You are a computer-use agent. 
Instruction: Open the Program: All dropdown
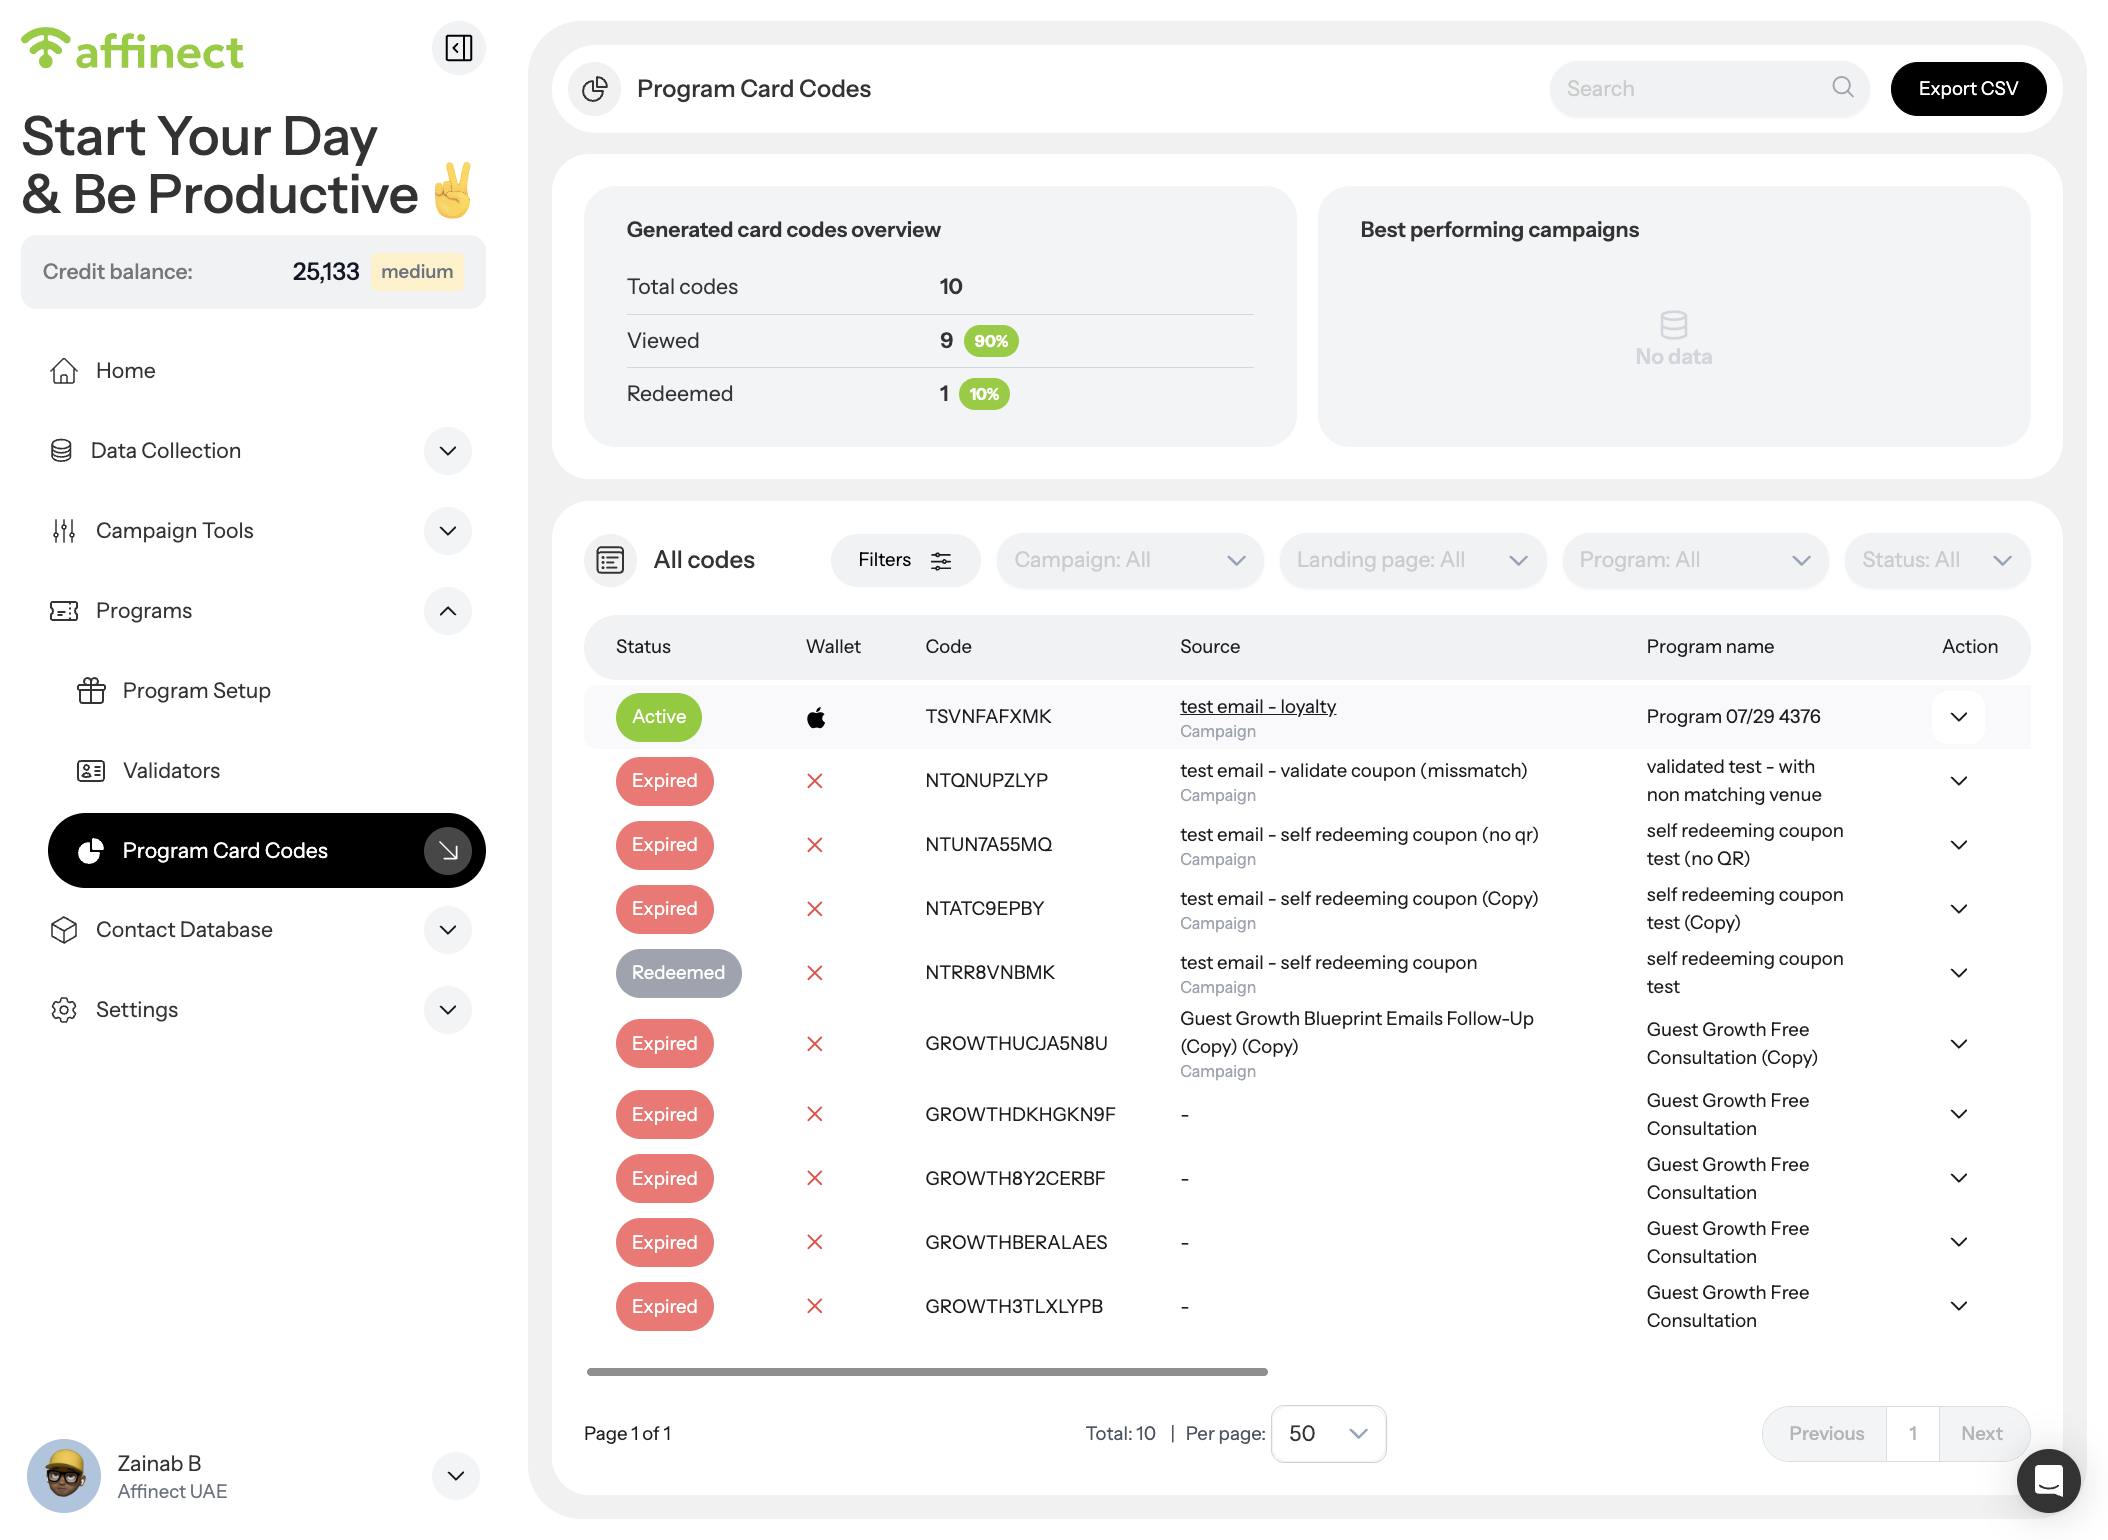point(1695,560)
